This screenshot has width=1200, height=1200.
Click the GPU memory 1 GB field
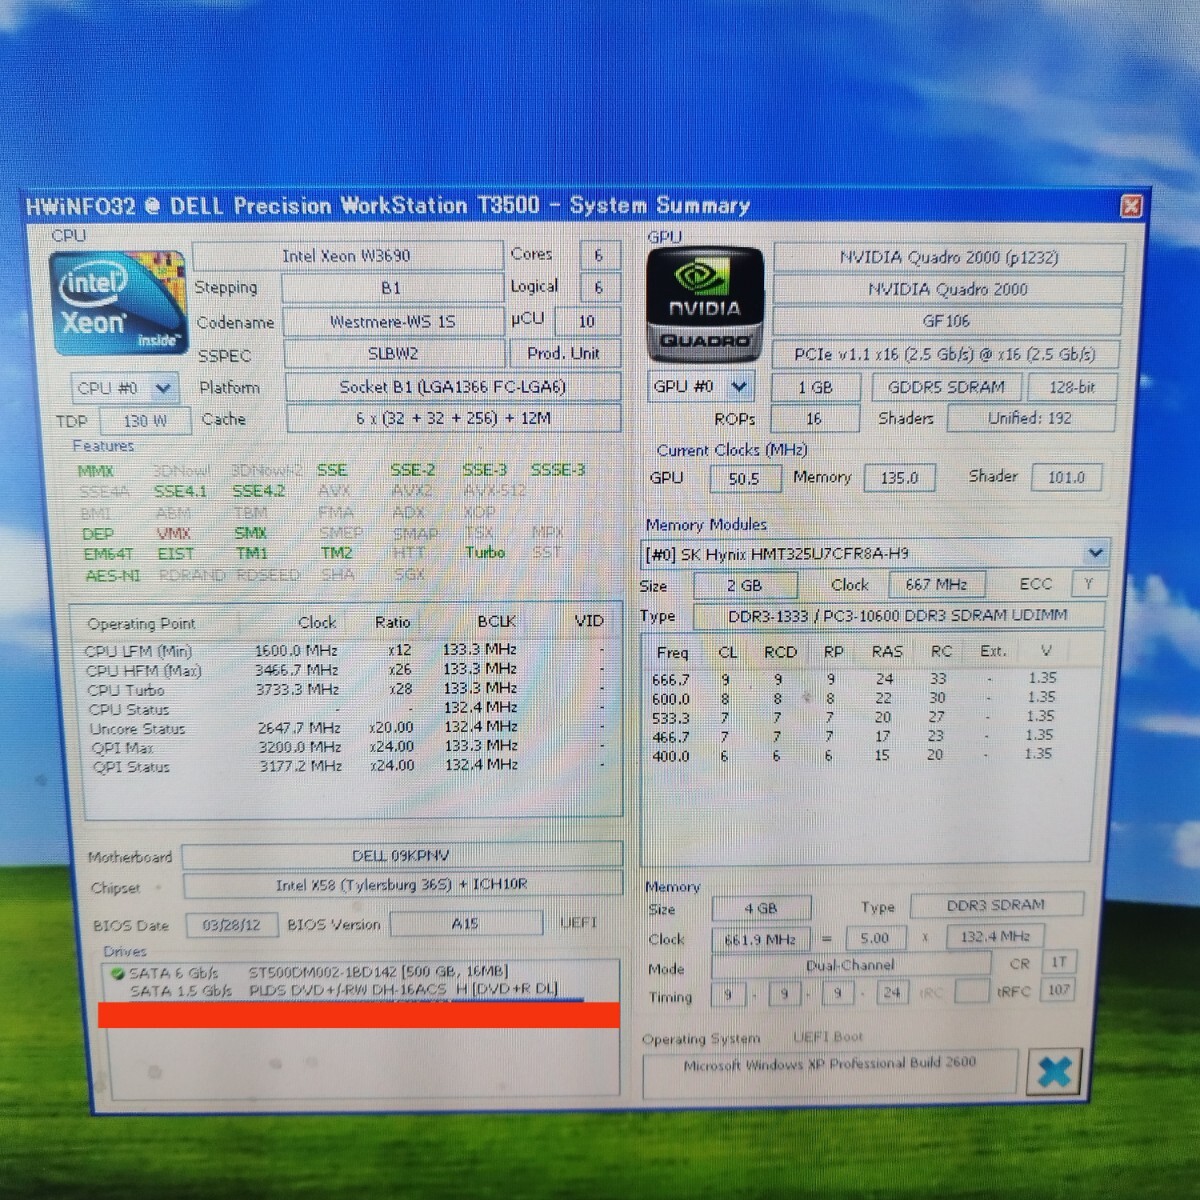coord(815,388)
